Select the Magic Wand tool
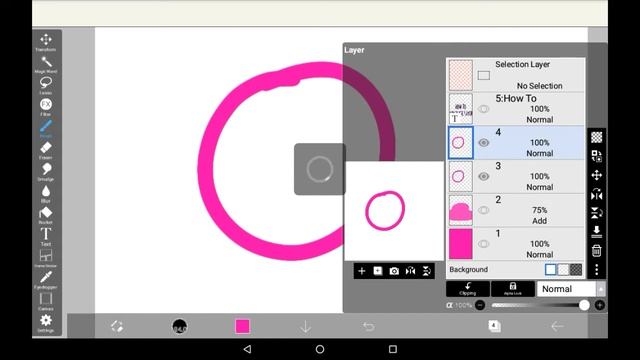 pos(46,64)
